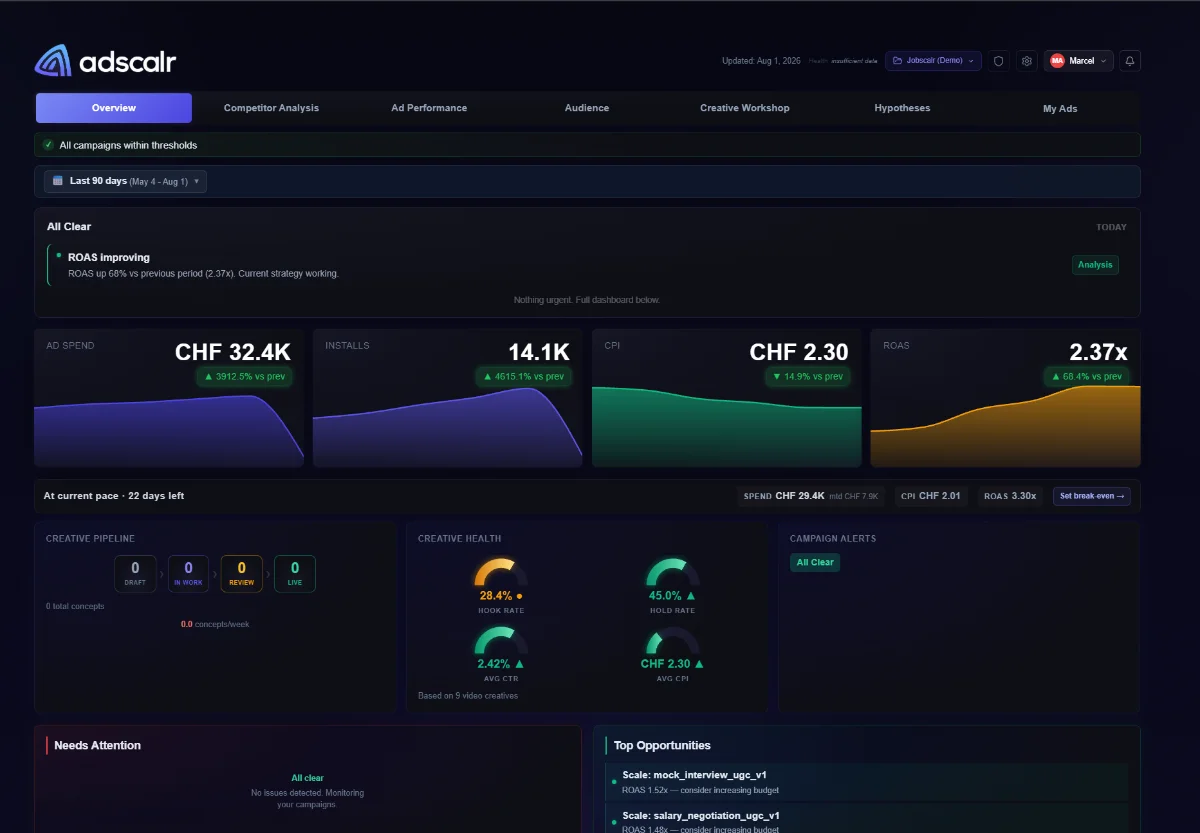
Task: Switch to the Ad Performance tab
Action: pos(429,108)
